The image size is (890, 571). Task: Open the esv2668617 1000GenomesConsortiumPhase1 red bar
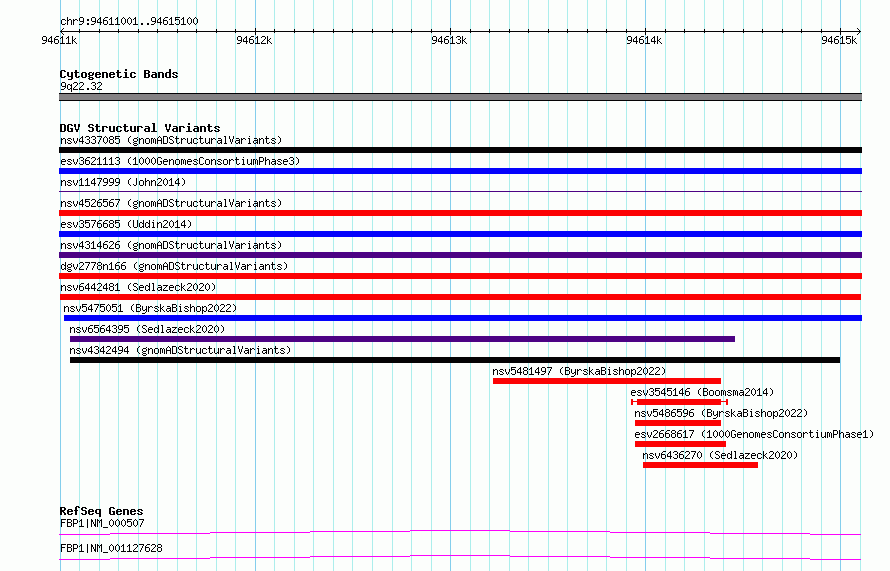click(x=681, y=444)
